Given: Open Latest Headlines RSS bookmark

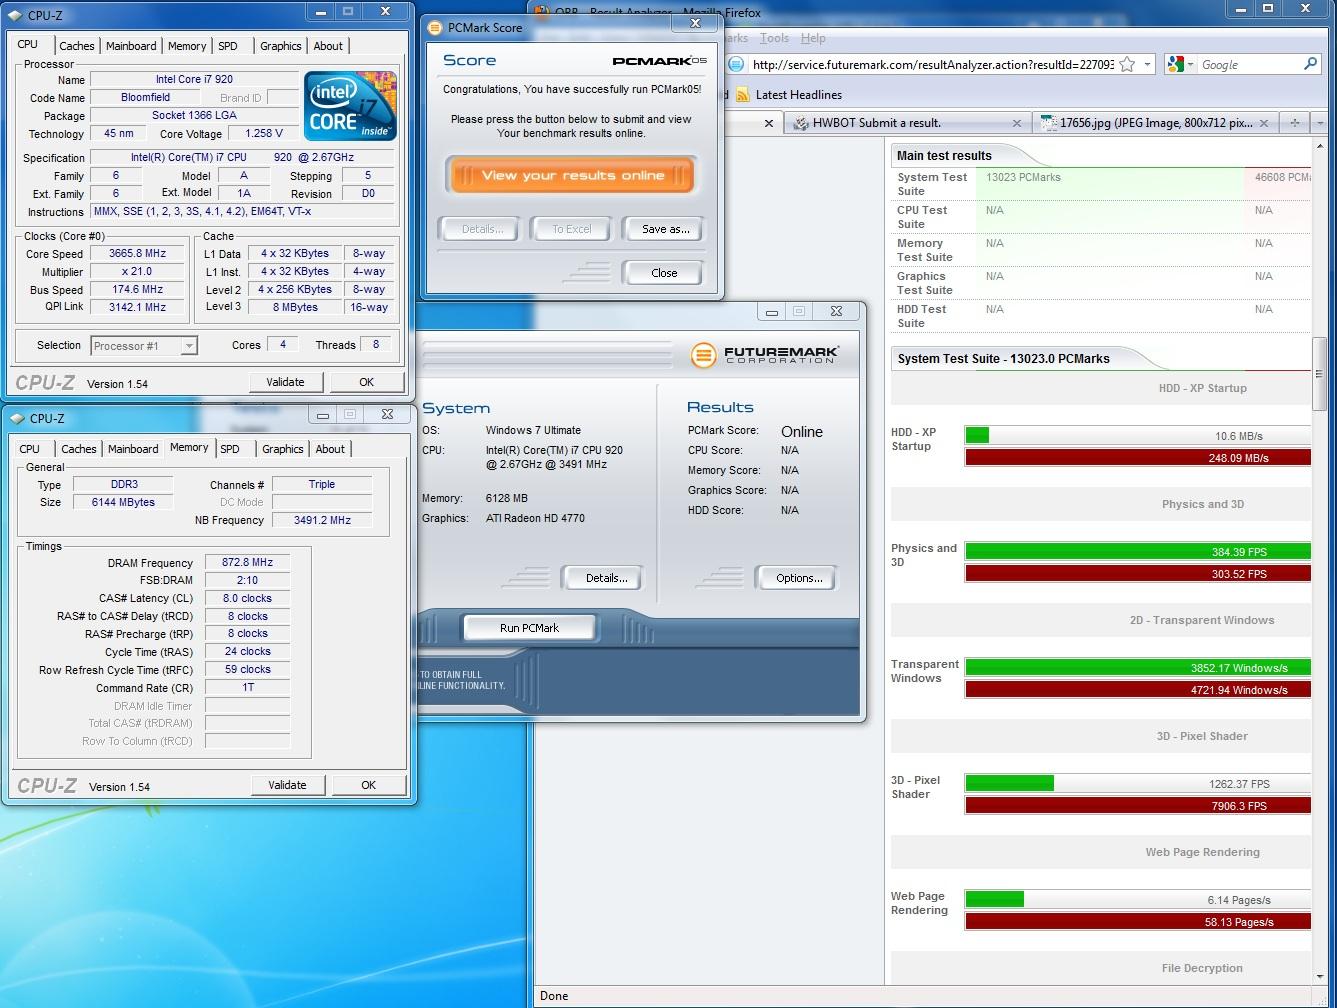Looking at the screenshot, I should (788, 95).
